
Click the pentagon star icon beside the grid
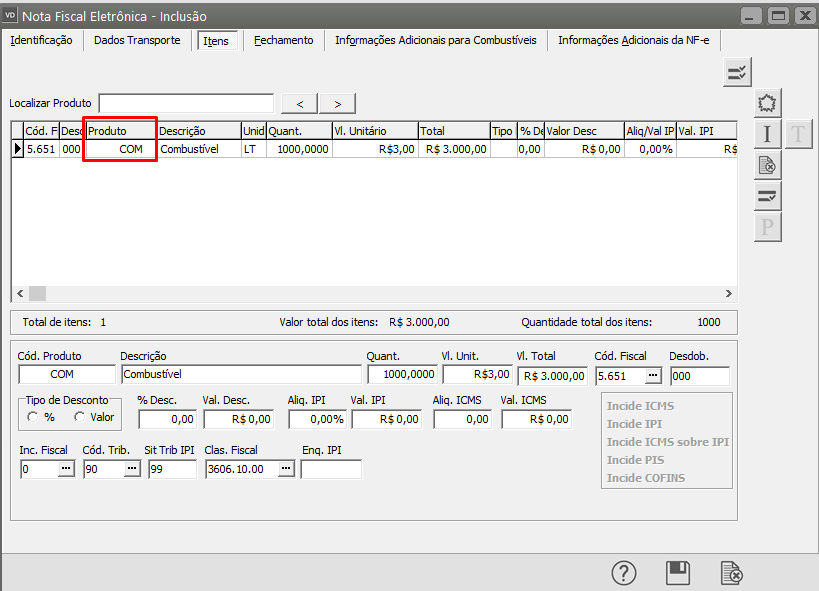[x=767, y=103]
